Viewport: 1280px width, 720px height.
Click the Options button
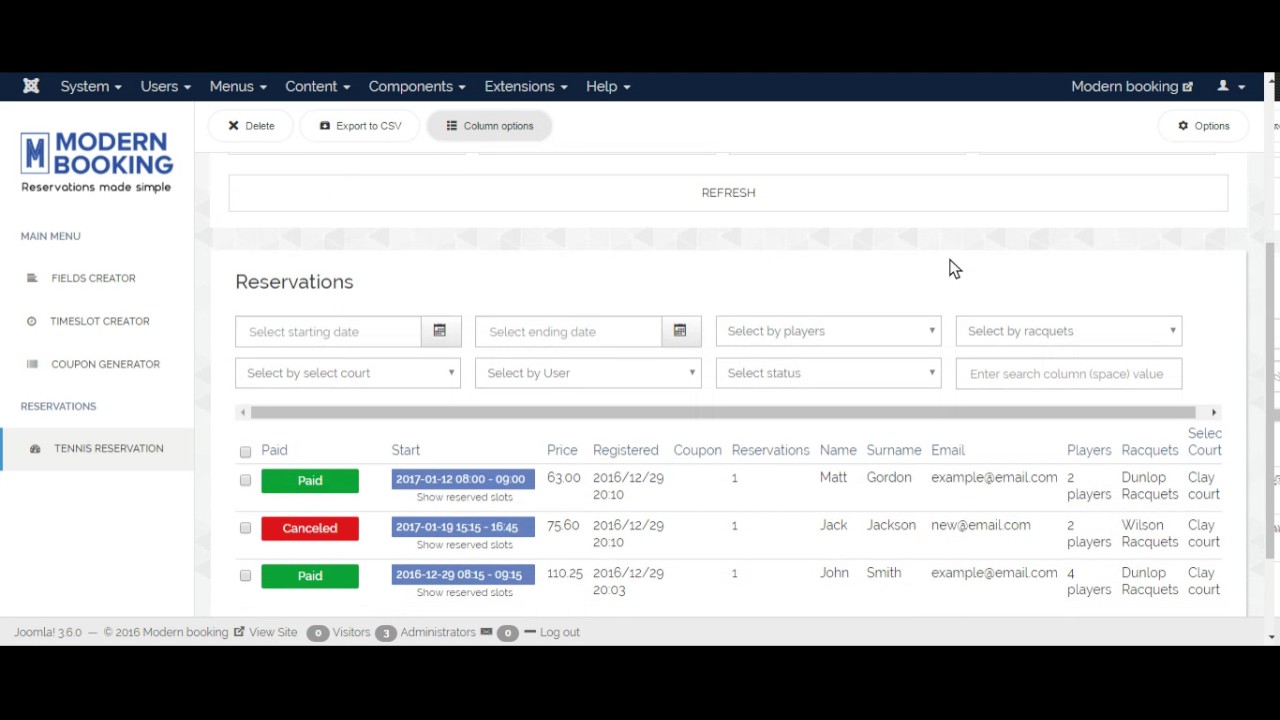click(1203, 126)
